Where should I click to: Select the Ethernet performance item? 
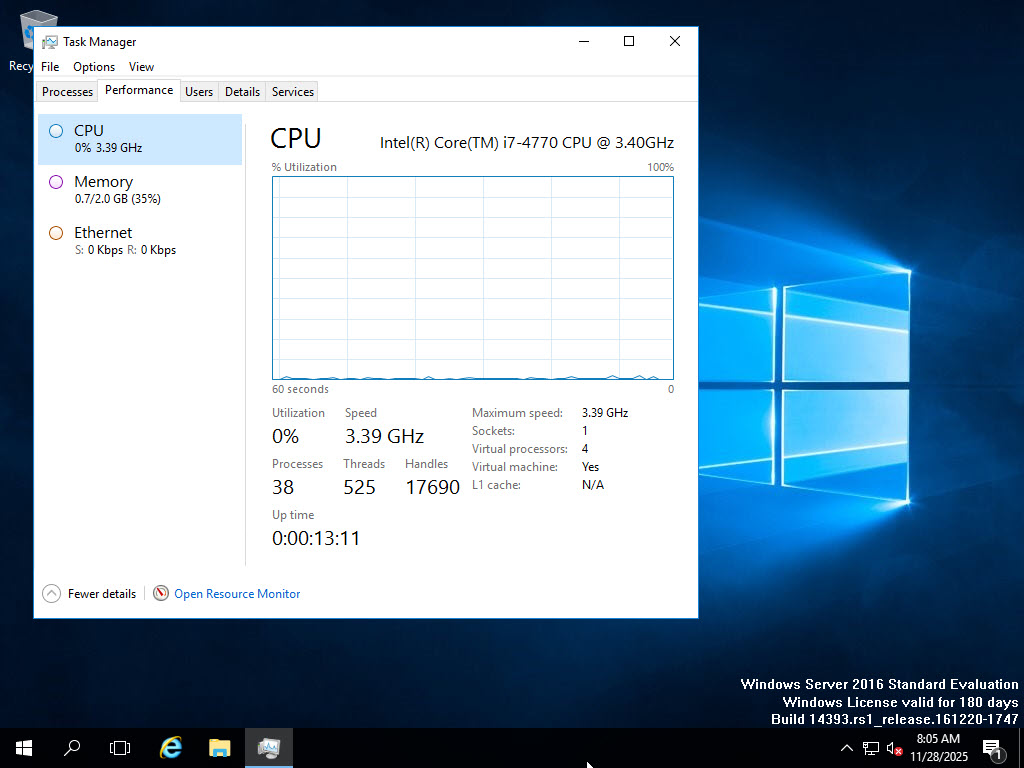139,240
